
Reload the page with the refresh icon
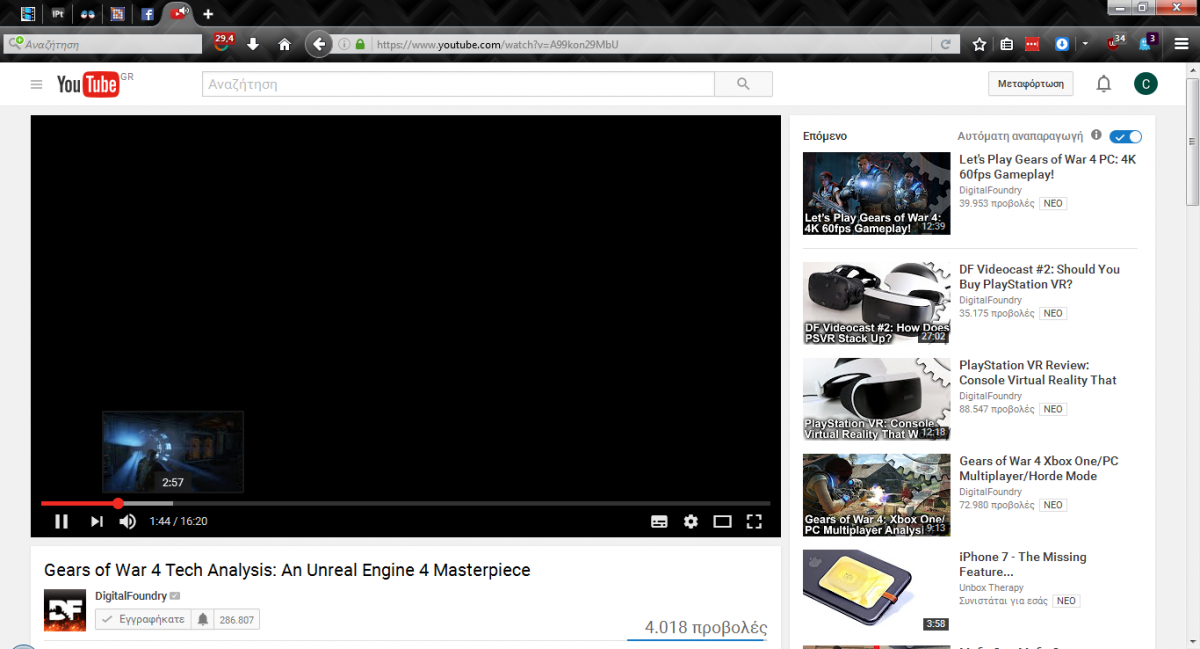tap(945, 44)
